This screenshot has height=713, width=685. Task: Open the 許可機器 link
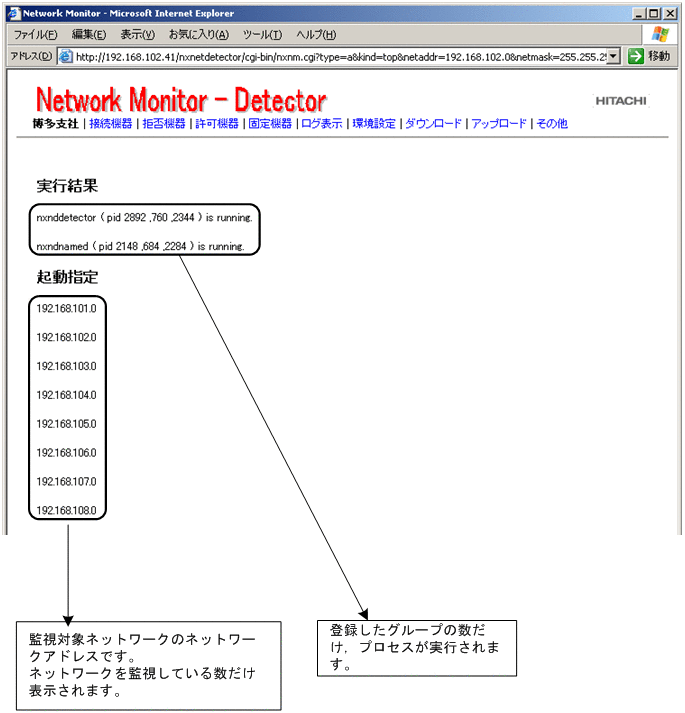tap(217, 124)
